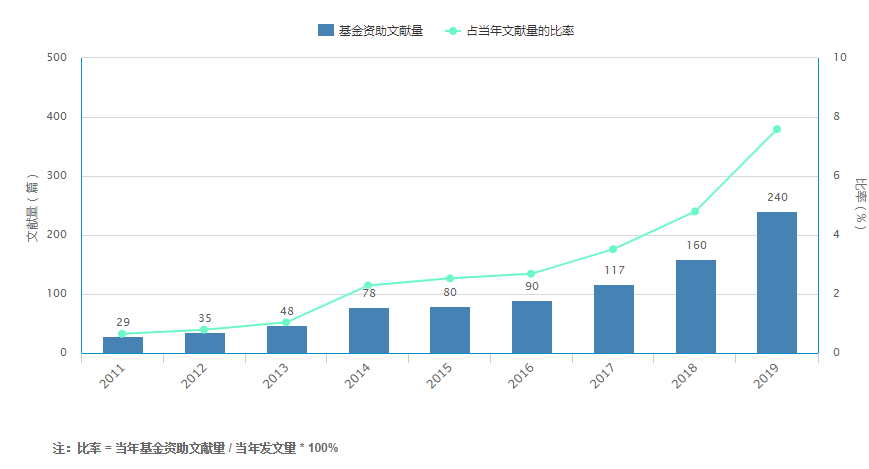Click the 文献量（篇）axis title
Image resolution: width=869 pixels, height=469 pixels.
pyautogui.click(x=33, y=207)
